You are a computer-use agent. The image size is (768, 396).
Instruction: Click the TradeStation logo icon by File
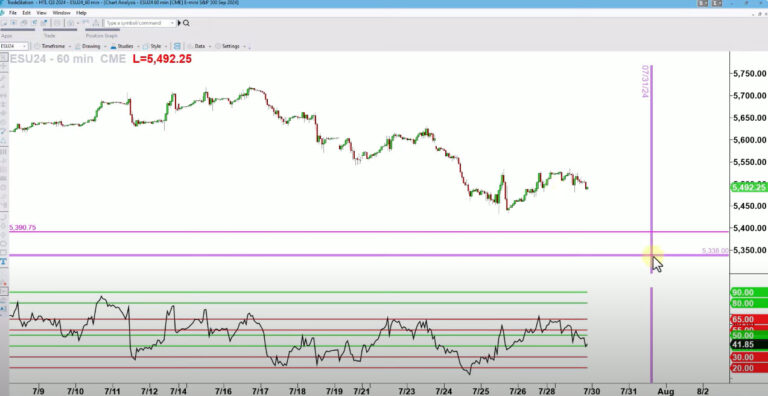click(x=2, y=13)
